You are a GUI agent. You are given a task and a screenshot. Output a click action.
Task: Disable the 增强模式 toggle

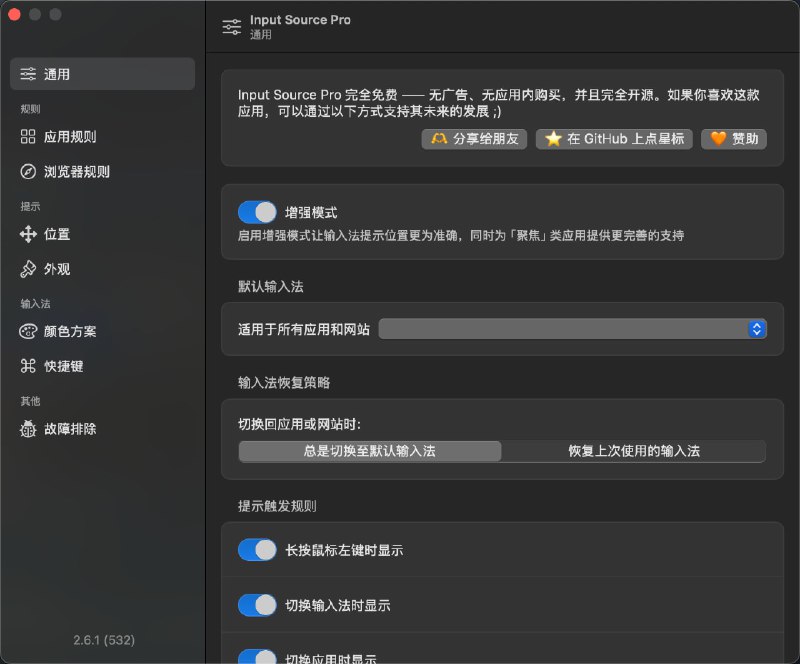(x=256, y=212)
